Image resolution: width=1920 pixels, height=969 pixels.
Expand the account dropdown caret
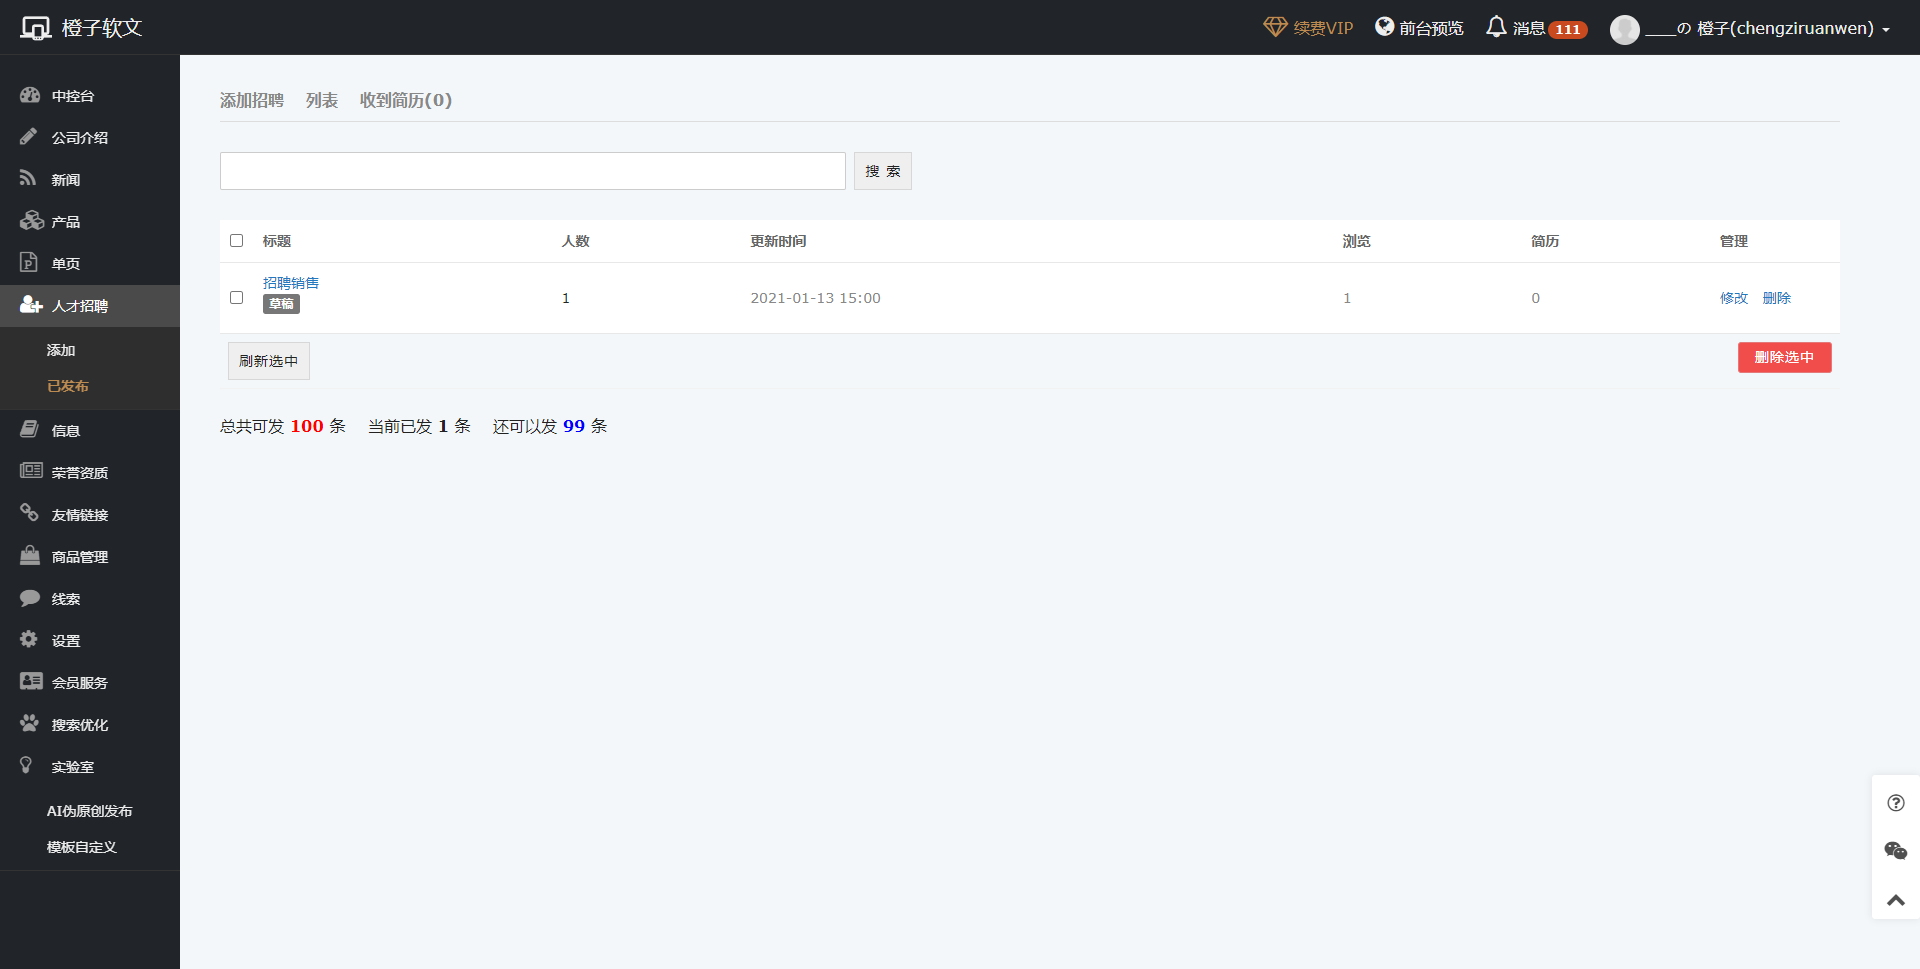click(x=1886, y=30)
